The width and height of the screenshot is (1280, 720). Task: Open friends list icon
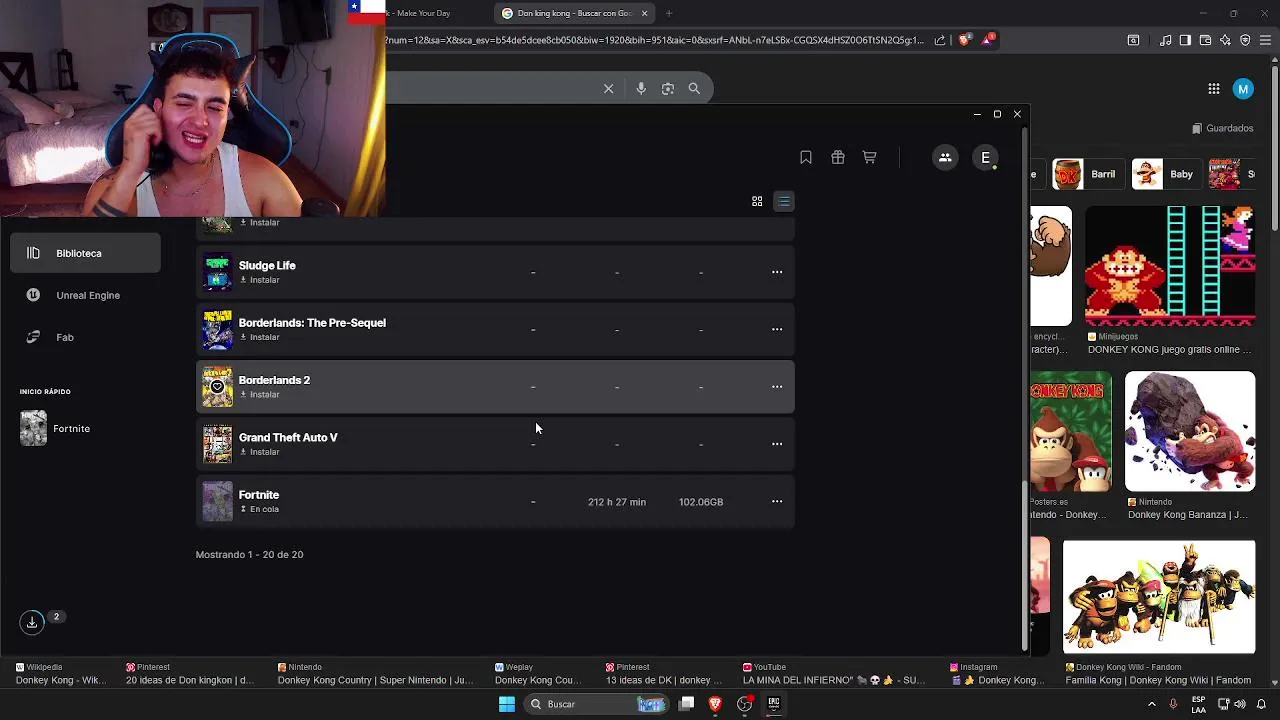click(x=945, y=157)
